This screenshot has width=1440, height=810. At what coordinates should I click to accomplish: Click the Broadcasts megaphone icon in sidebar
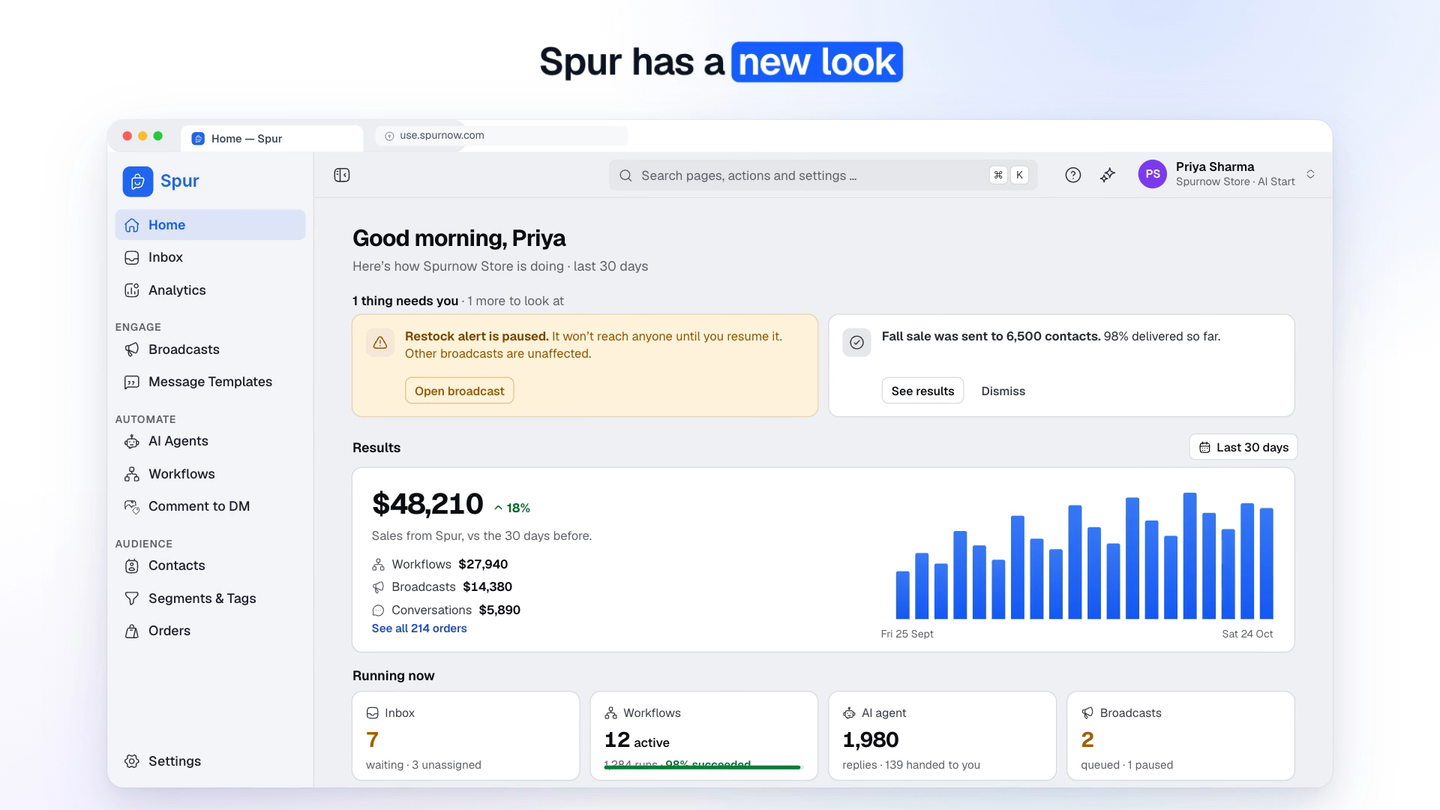132,350
